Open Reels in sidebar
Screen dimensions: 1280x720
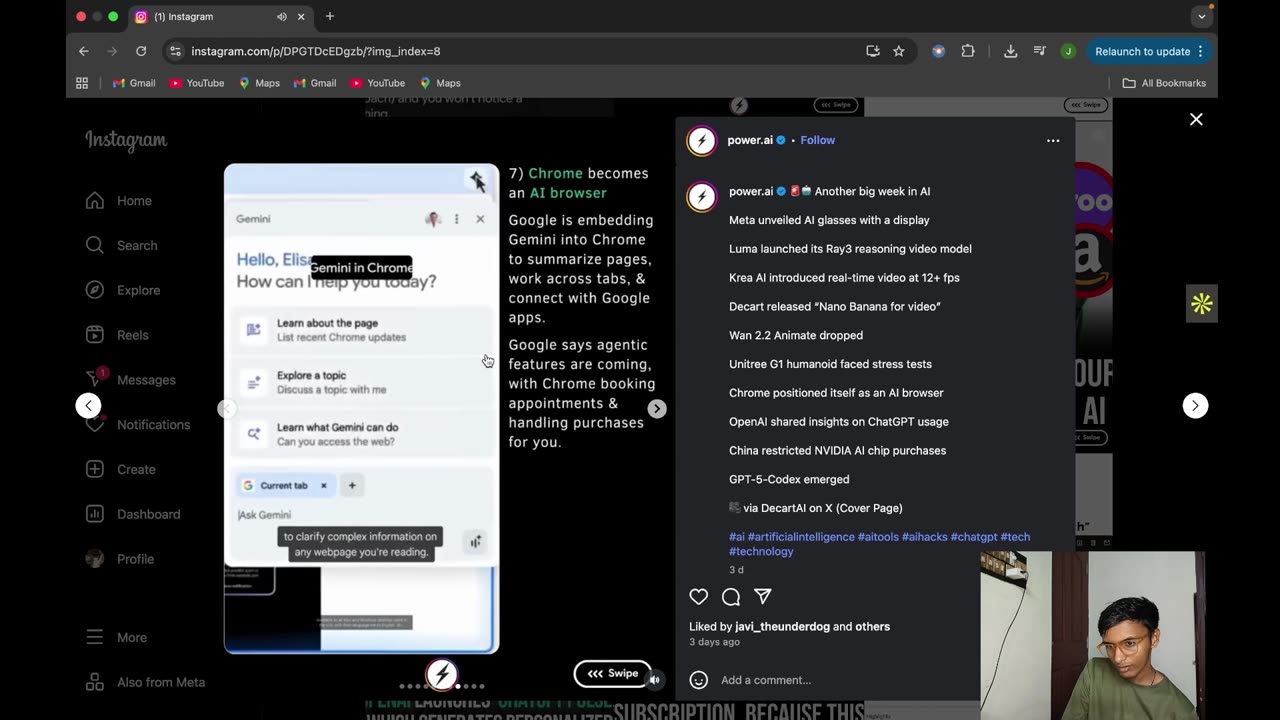(x=116, y=335)
